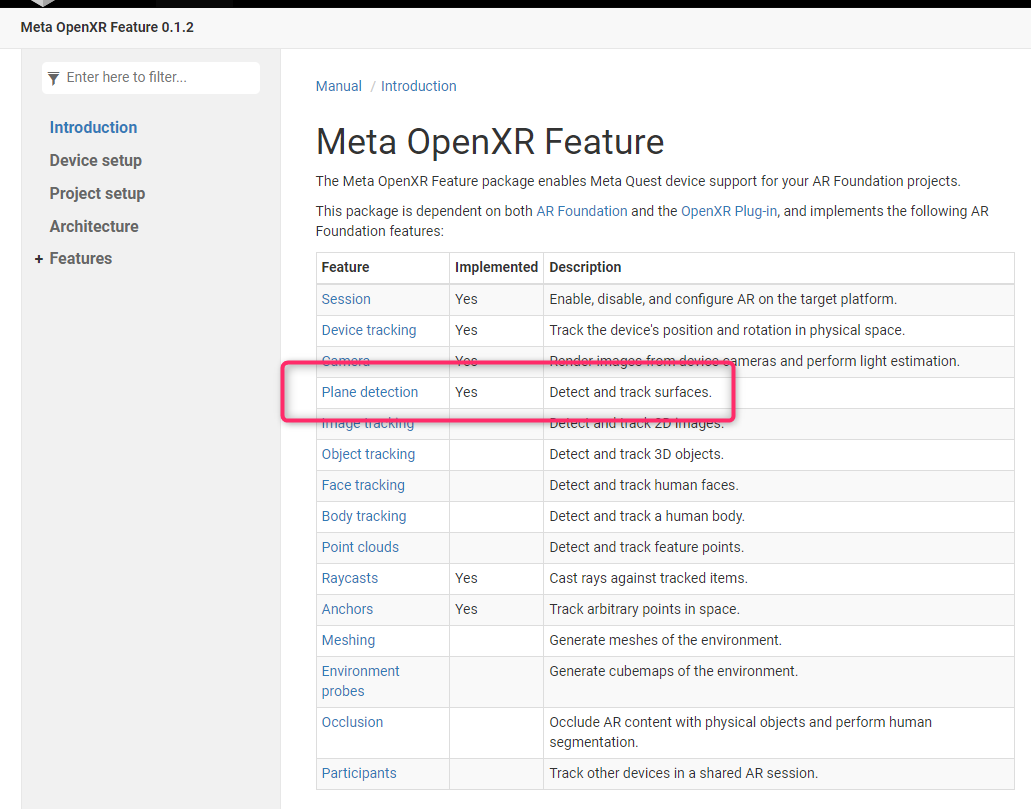Viewport: 1031px width, 809px height.
Task: Open the Point clouds link
Action: coord(360,547)
